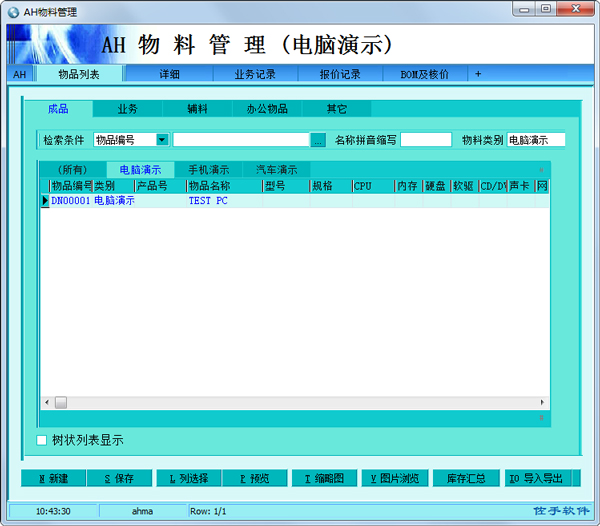Click the 名称拼音缩写 input field
Viewport: 600px width, 526px height.
point(426,140)
